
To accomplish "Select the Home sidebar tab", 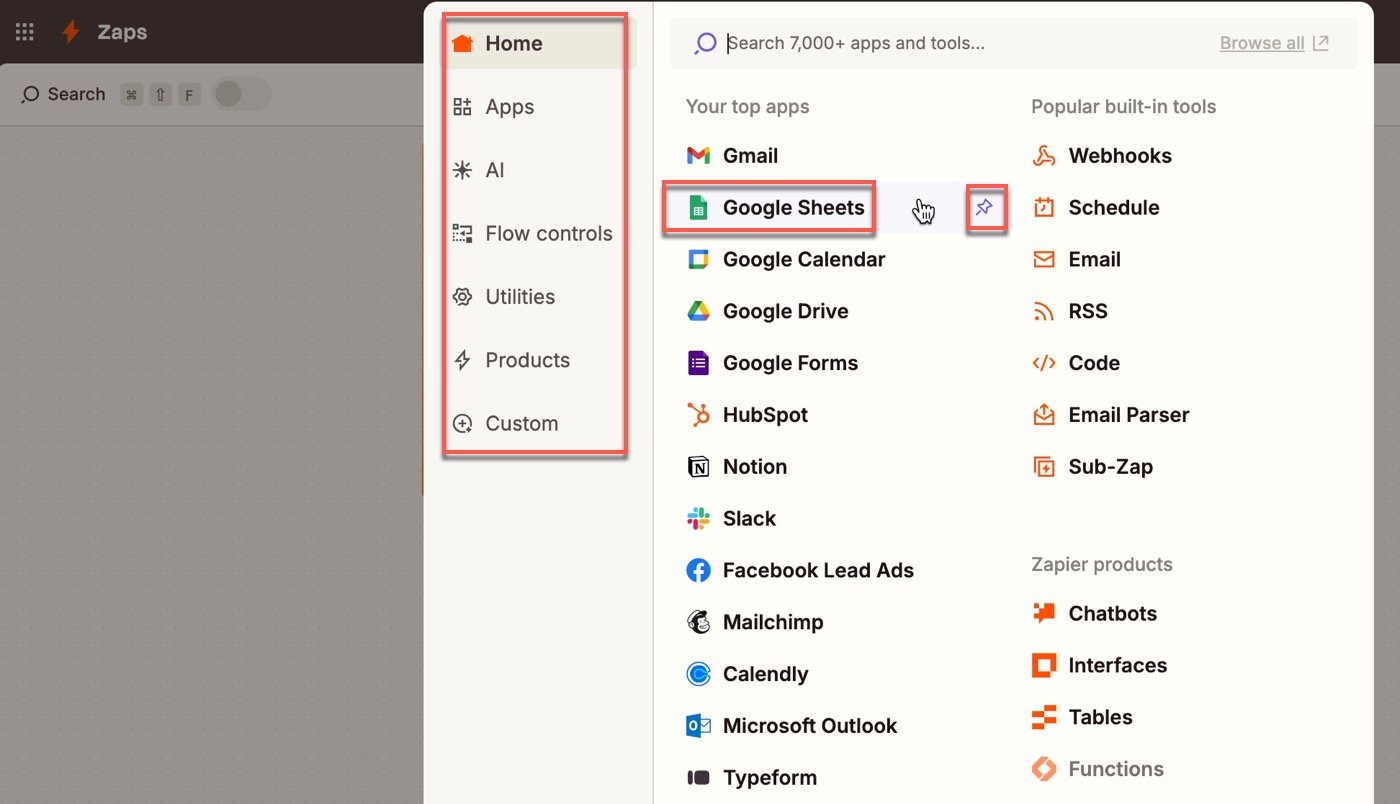I will (x=538, y=43).
